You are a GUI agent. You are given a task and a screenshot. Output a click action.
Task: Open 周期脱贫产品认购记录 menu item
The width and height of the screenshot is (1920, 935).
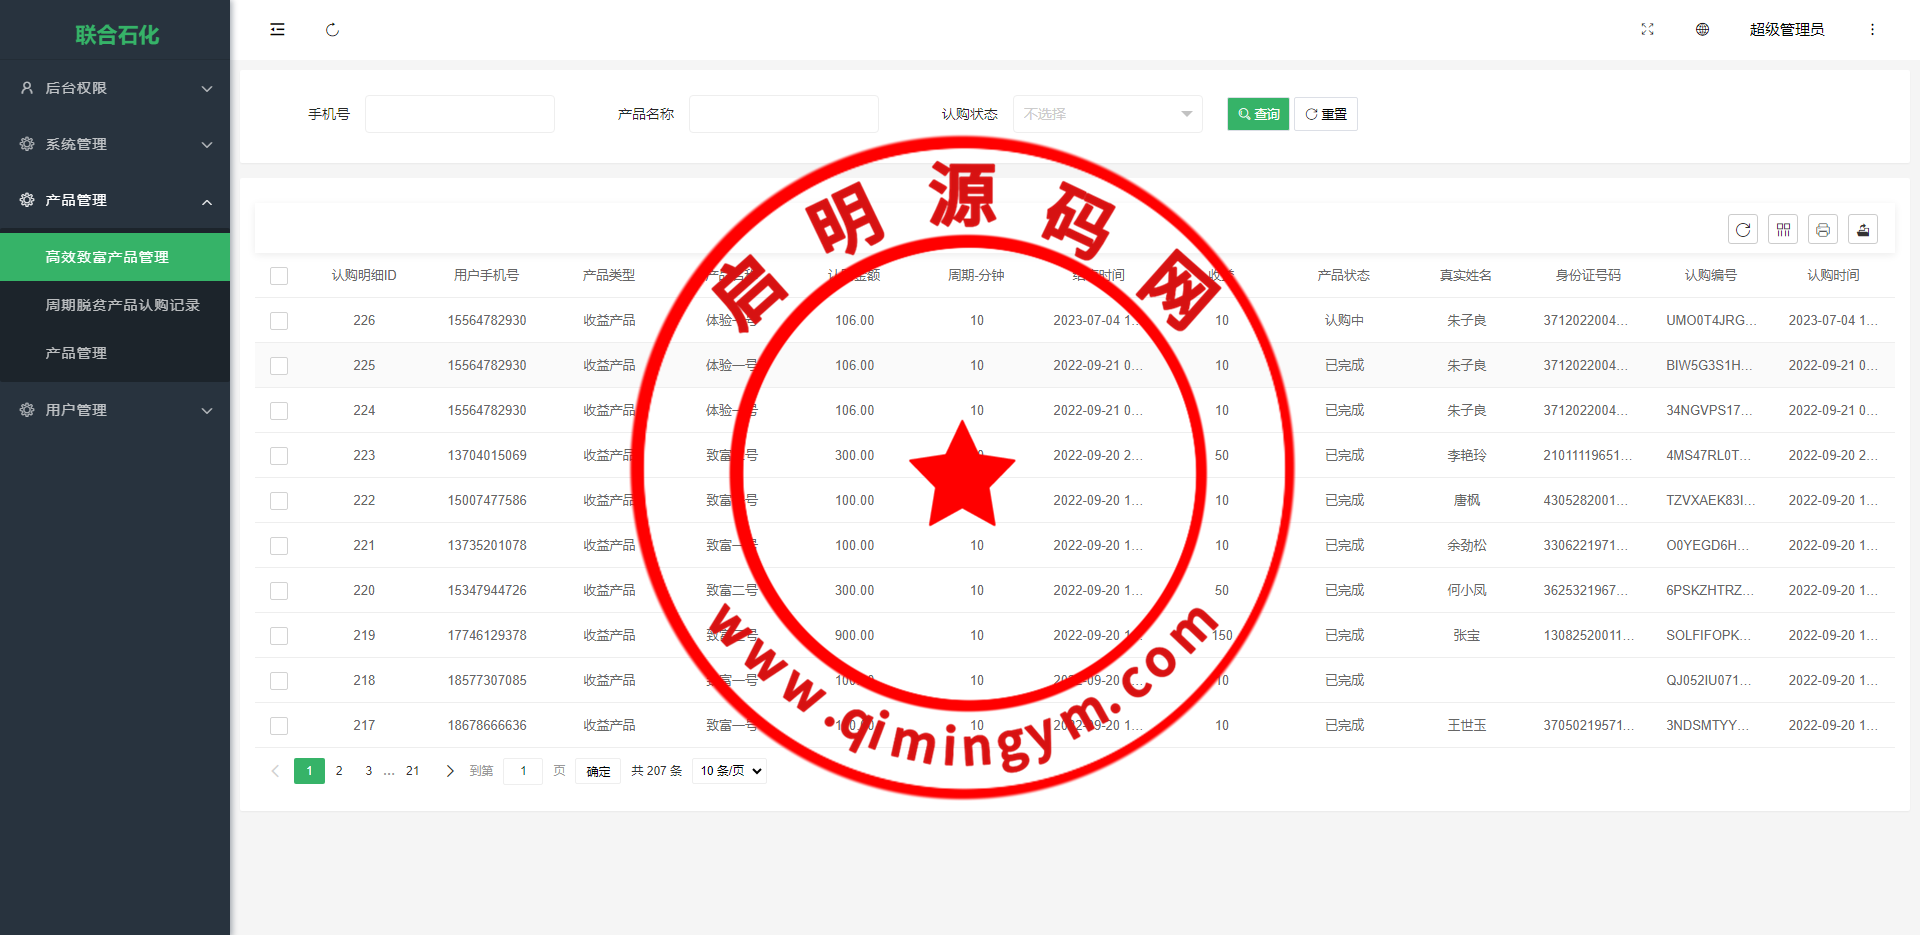click(122, 305)
